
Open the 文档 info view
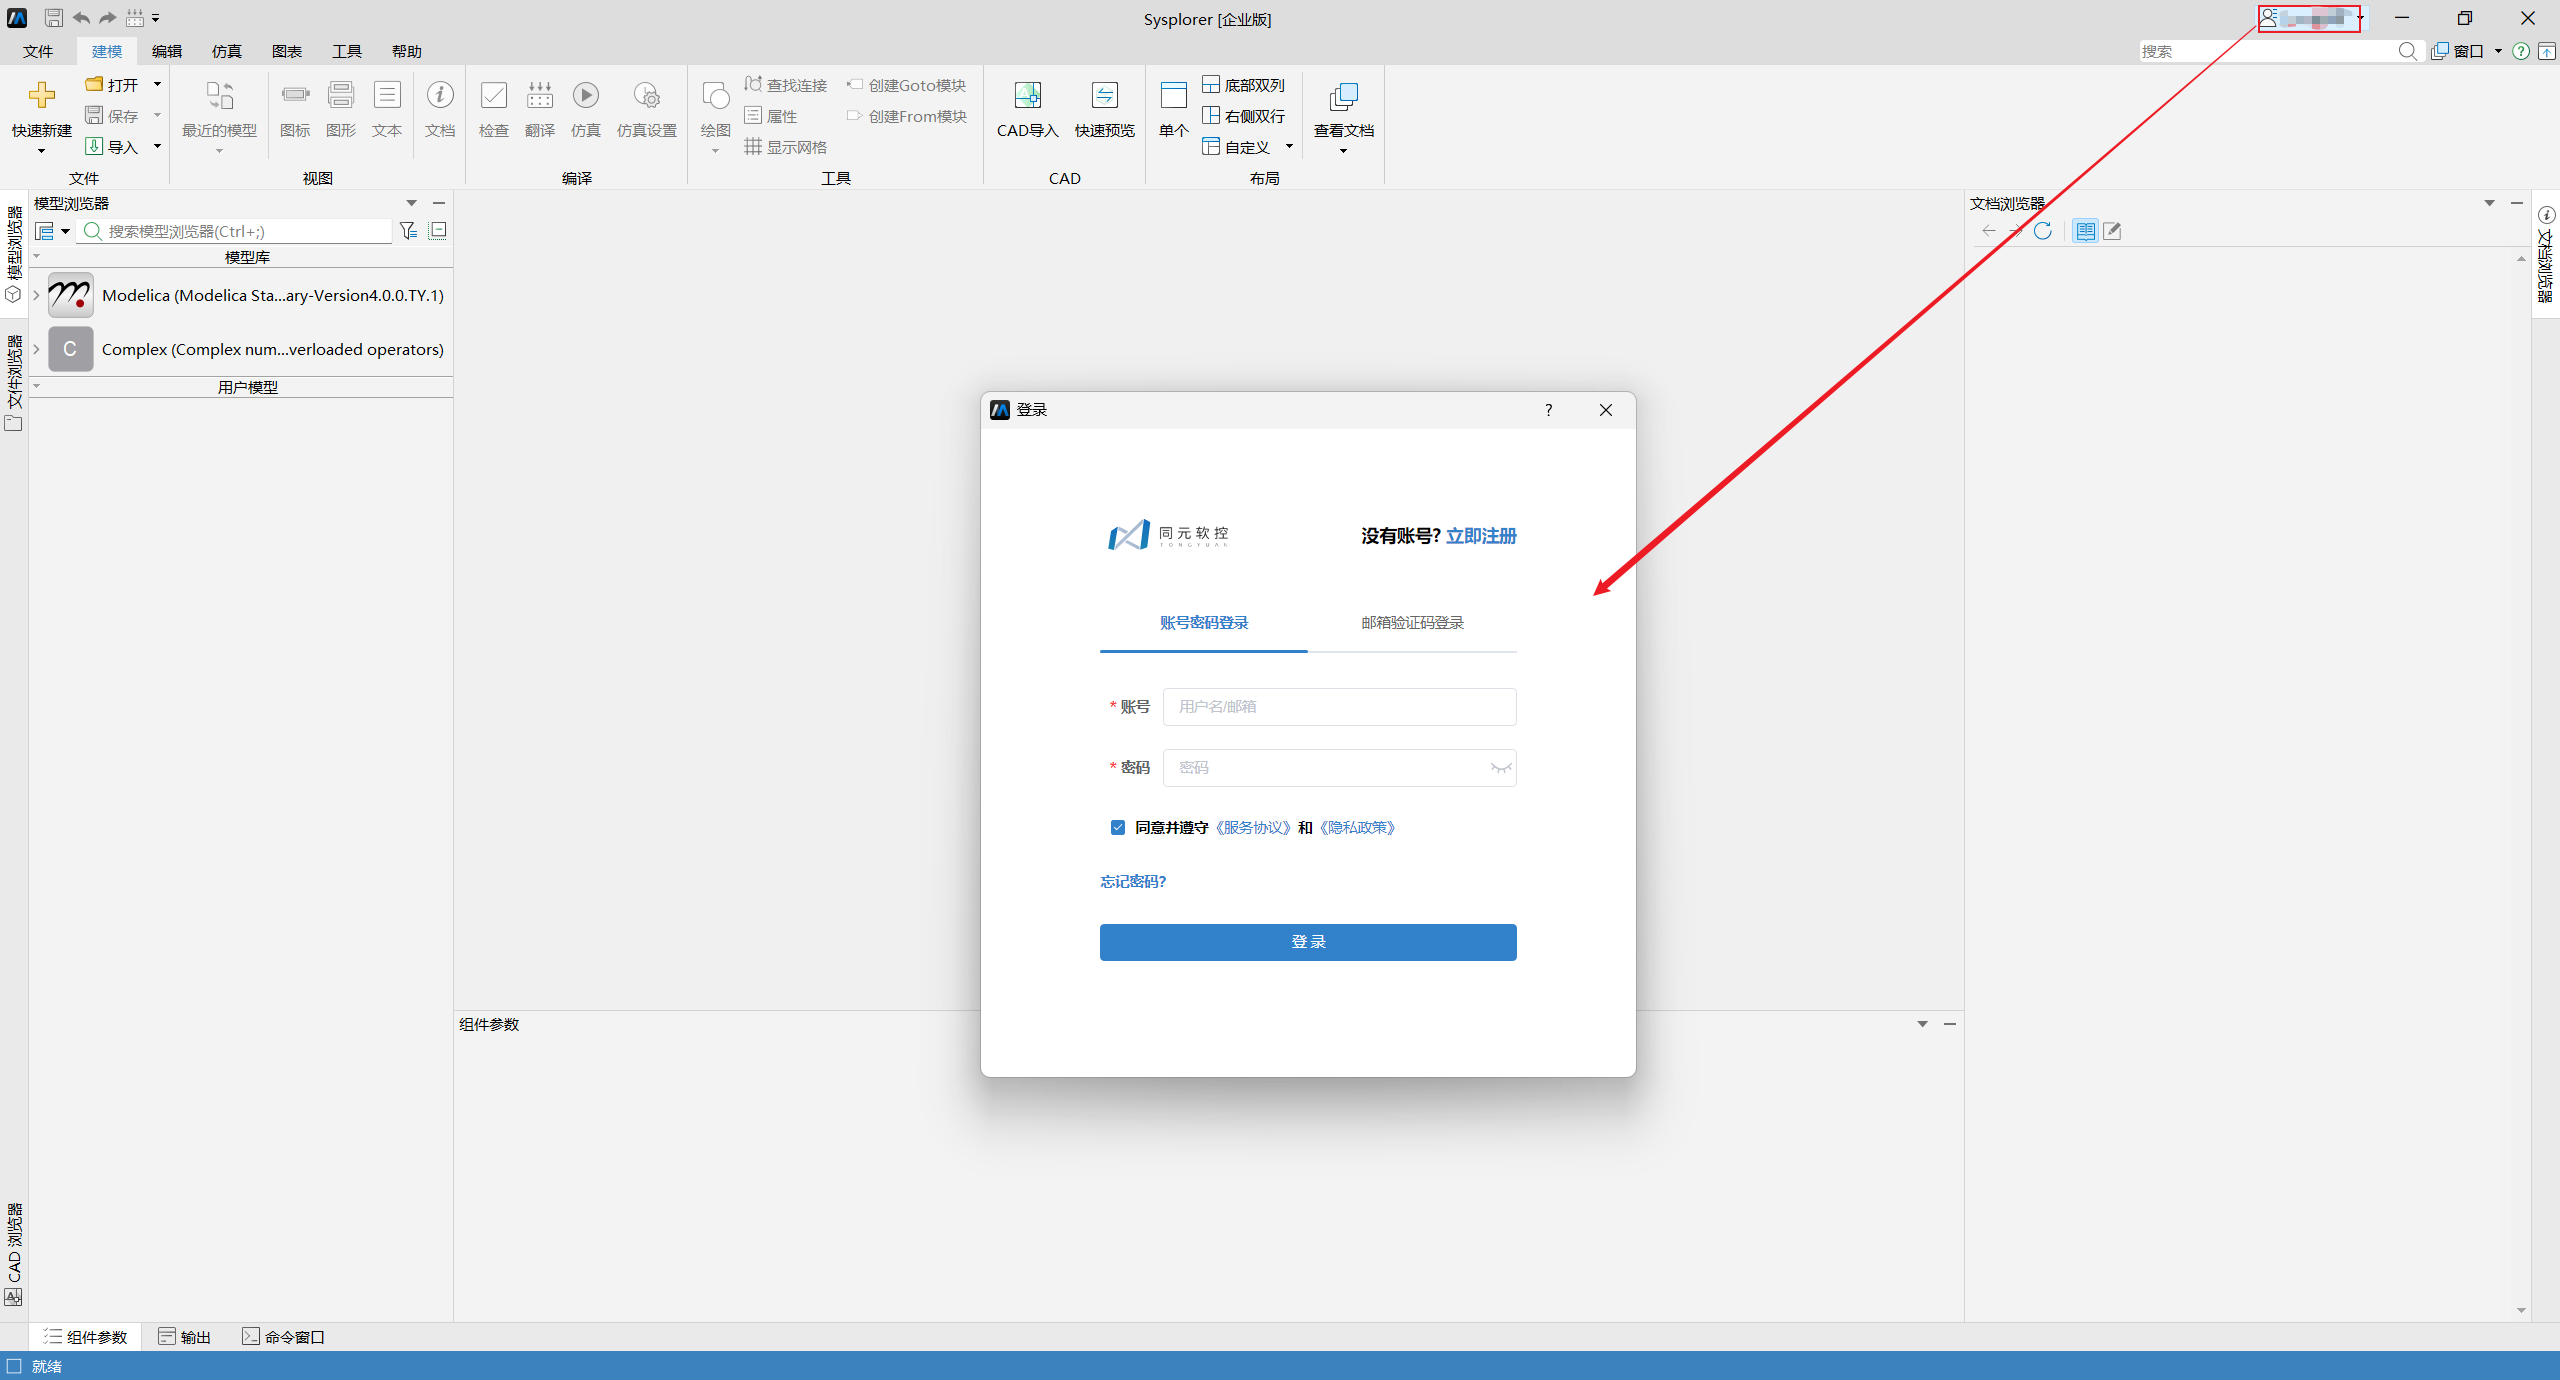(440, 109)
